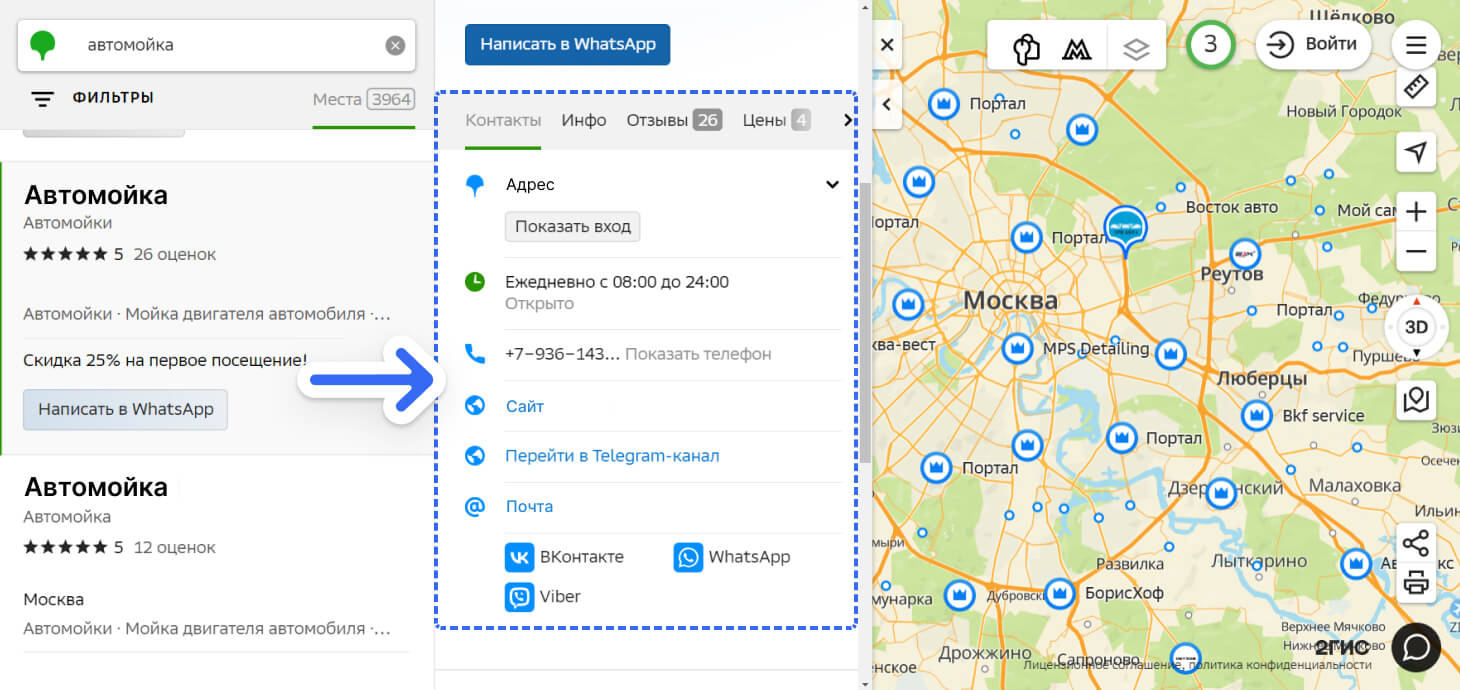Click the MPS Detailing map marker label
Viewport: 1460px width, 690px height.
(1096, 349)
